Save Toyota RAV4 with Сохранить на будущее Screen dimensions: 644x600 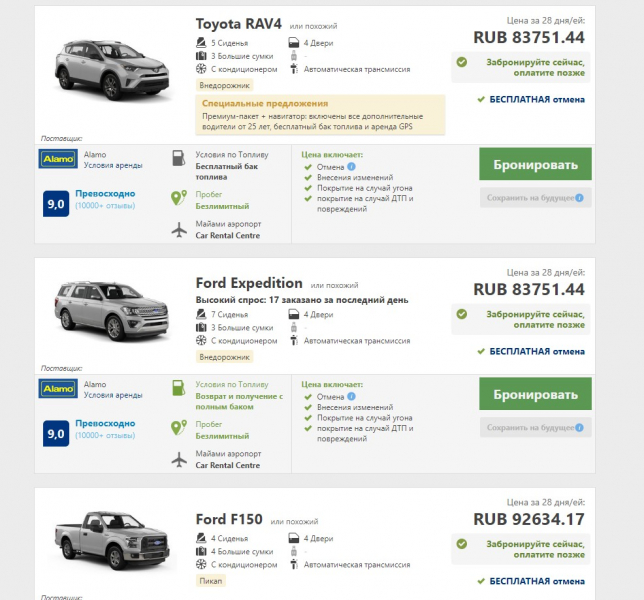click(535, 198)
